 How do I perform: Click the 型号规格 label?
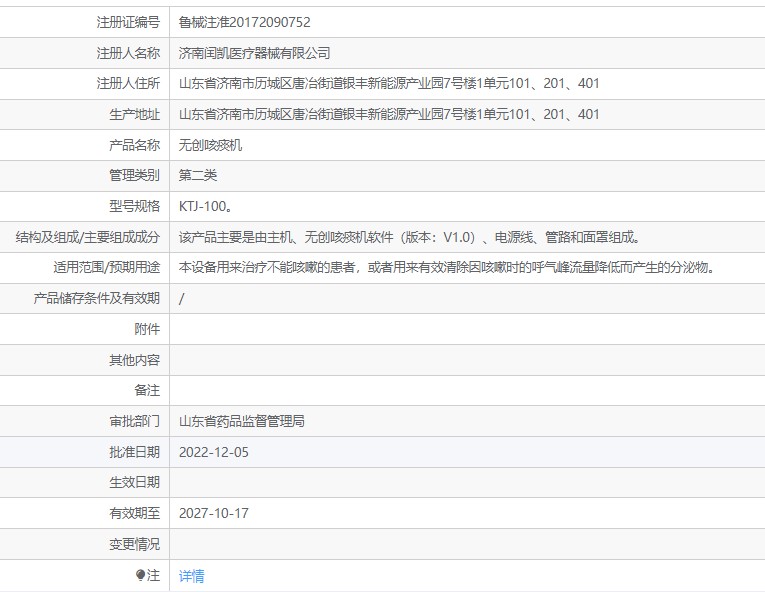click(135, 206)
